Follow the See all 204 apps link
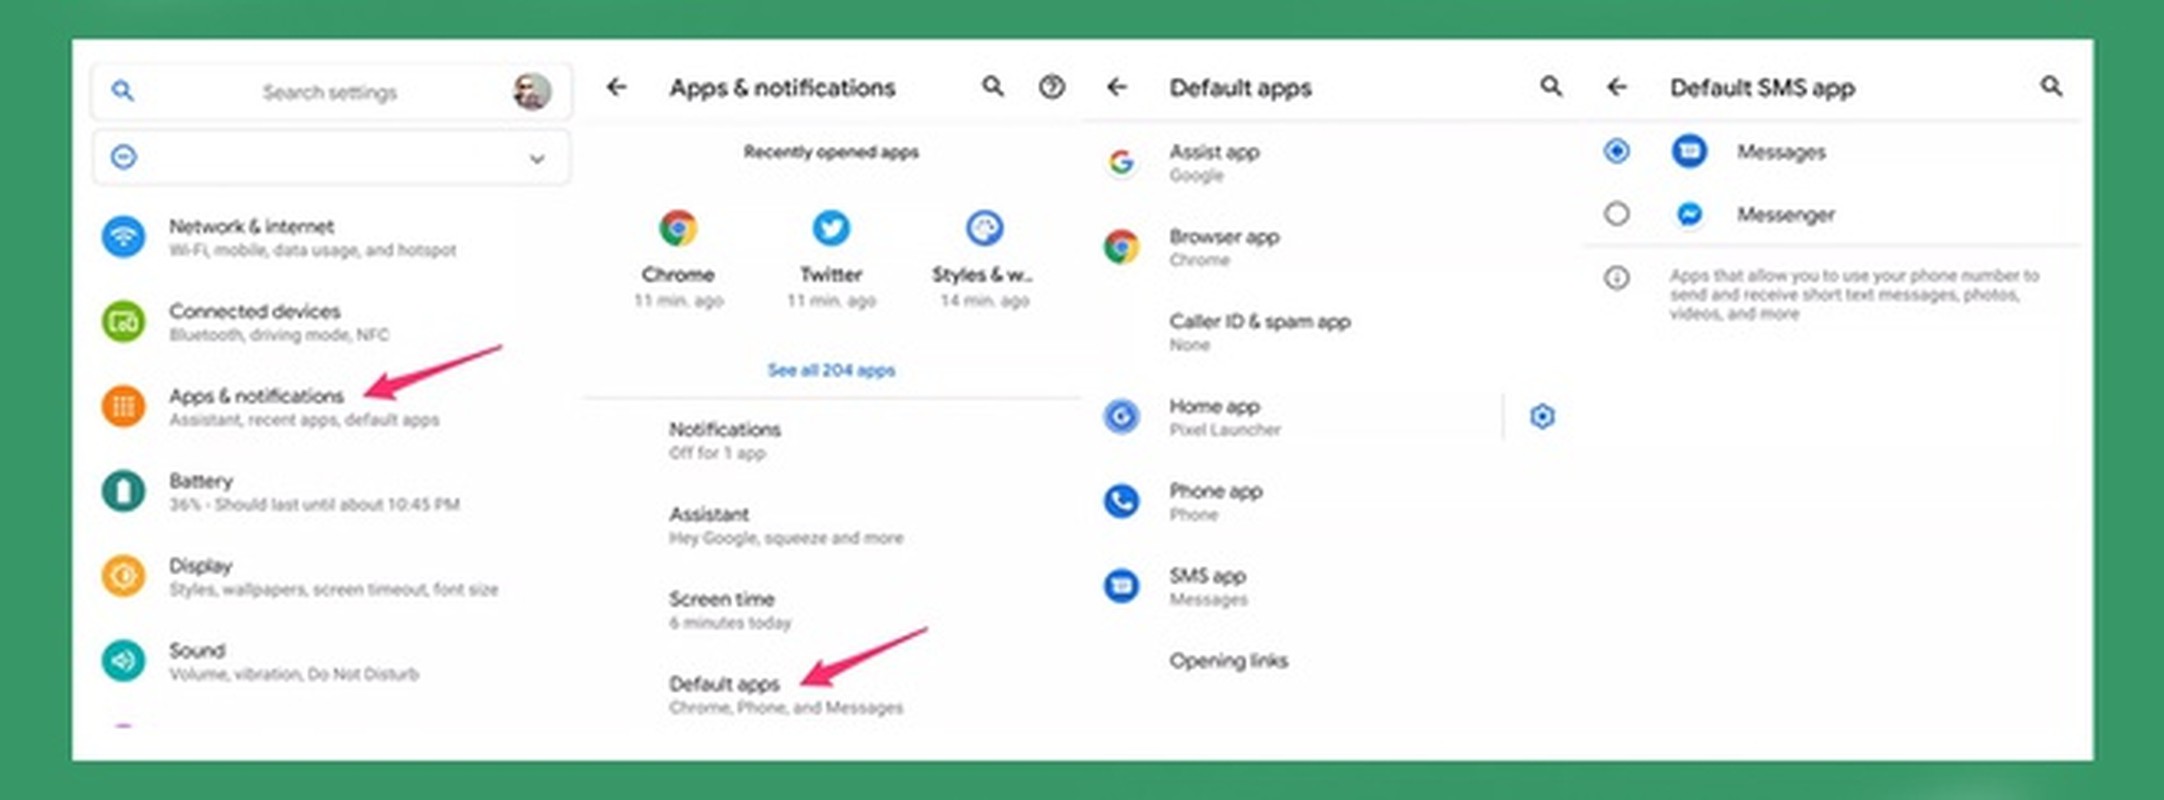The width and height of the screenshot is (2164, 800). 831,370
